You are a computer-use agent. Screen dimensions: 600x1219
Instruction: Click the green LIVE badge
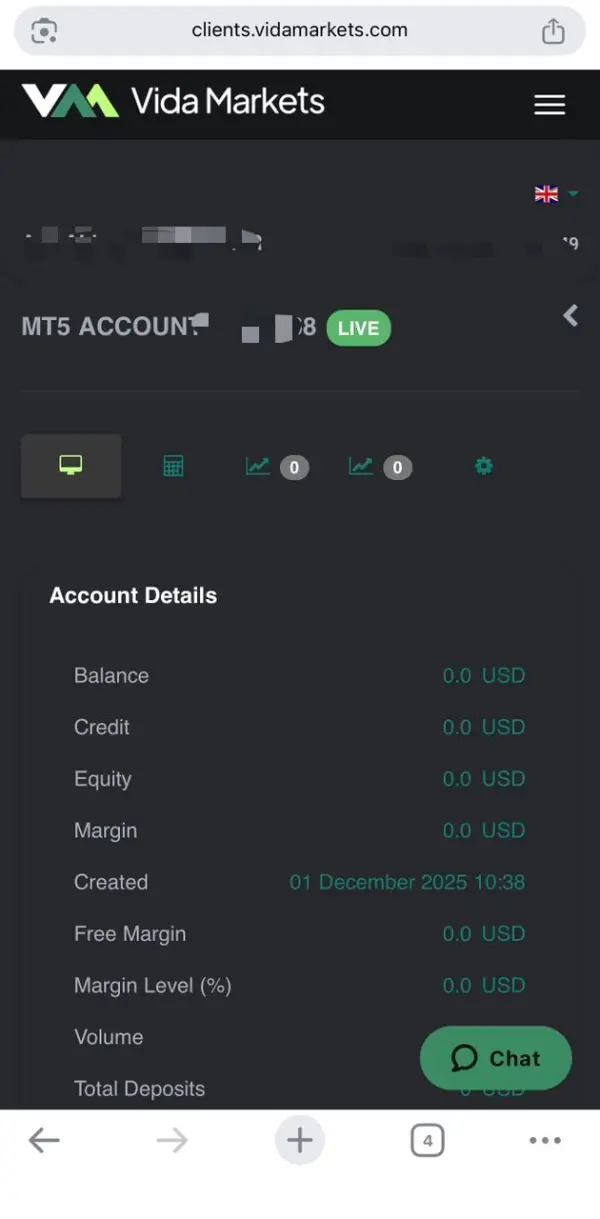358,328
